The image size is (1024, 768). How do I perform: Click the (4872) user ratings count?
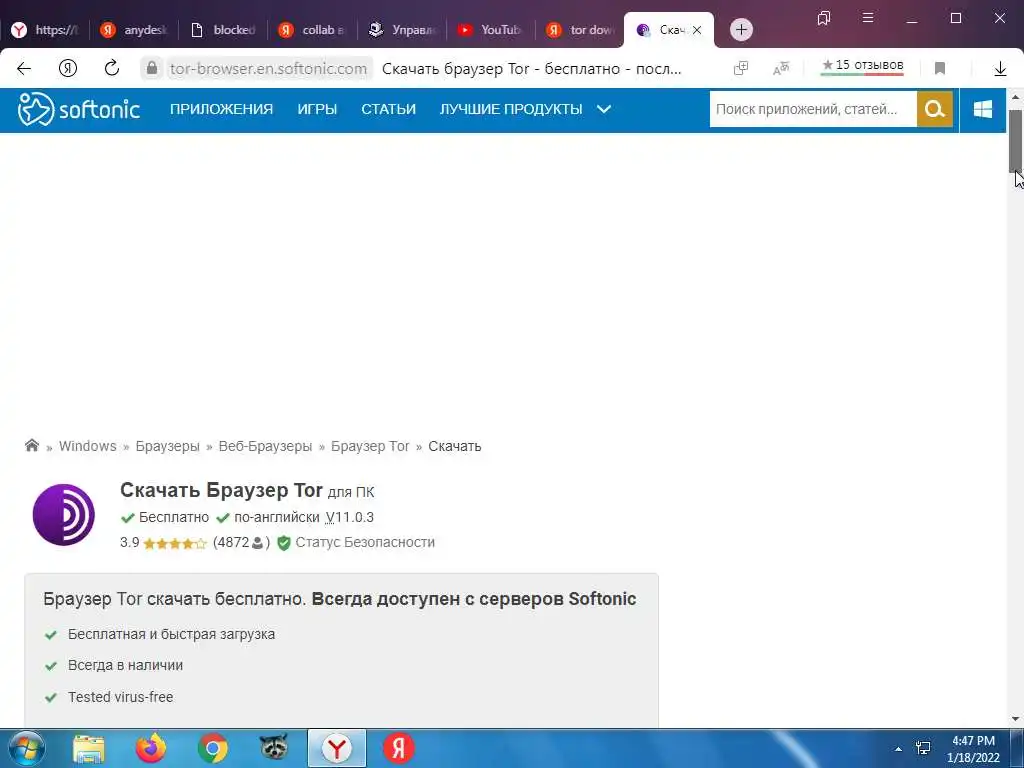(x=241, y=543)
